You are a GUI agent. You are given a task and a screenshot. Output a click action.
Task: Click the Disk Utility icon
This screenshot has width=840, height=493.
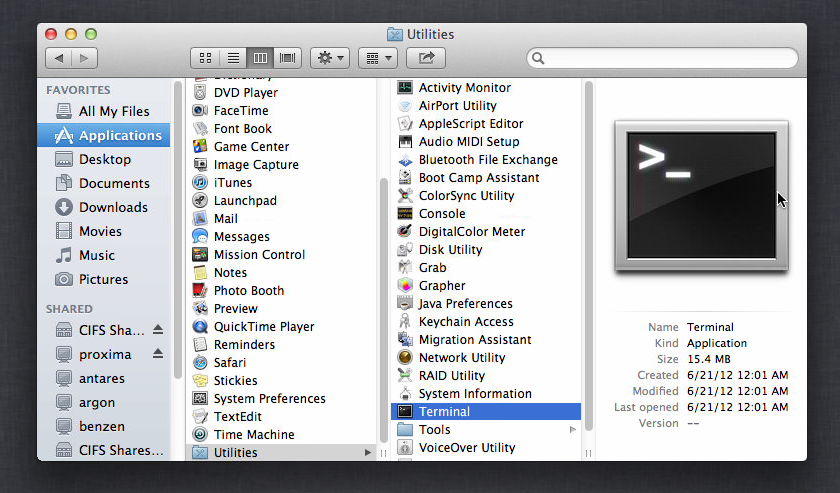[x=405, y=250]
